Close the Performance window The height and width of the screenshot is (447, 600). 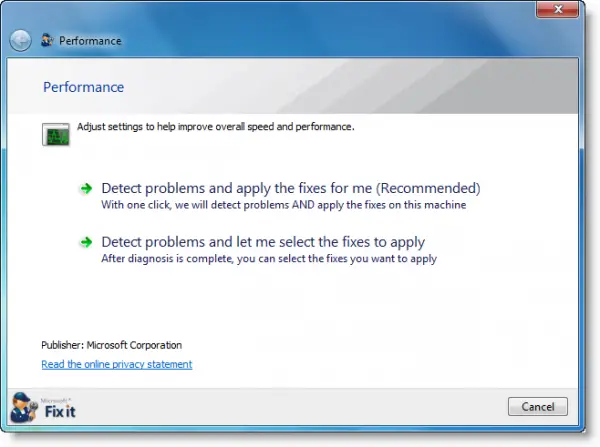[558, 9]
